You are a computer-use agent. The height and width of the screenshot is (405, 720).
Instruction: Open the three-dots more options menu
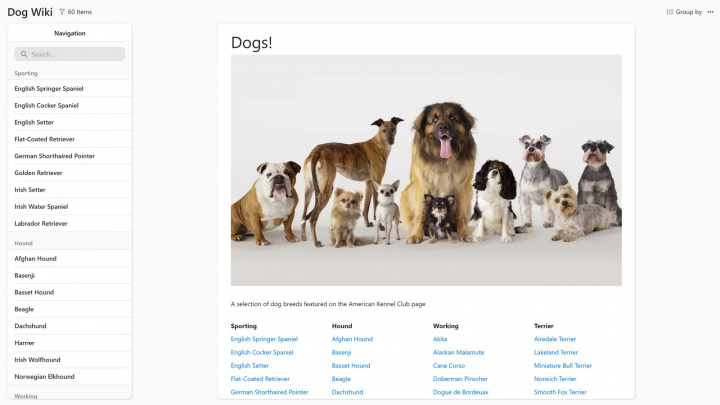(x=710, y=12)
